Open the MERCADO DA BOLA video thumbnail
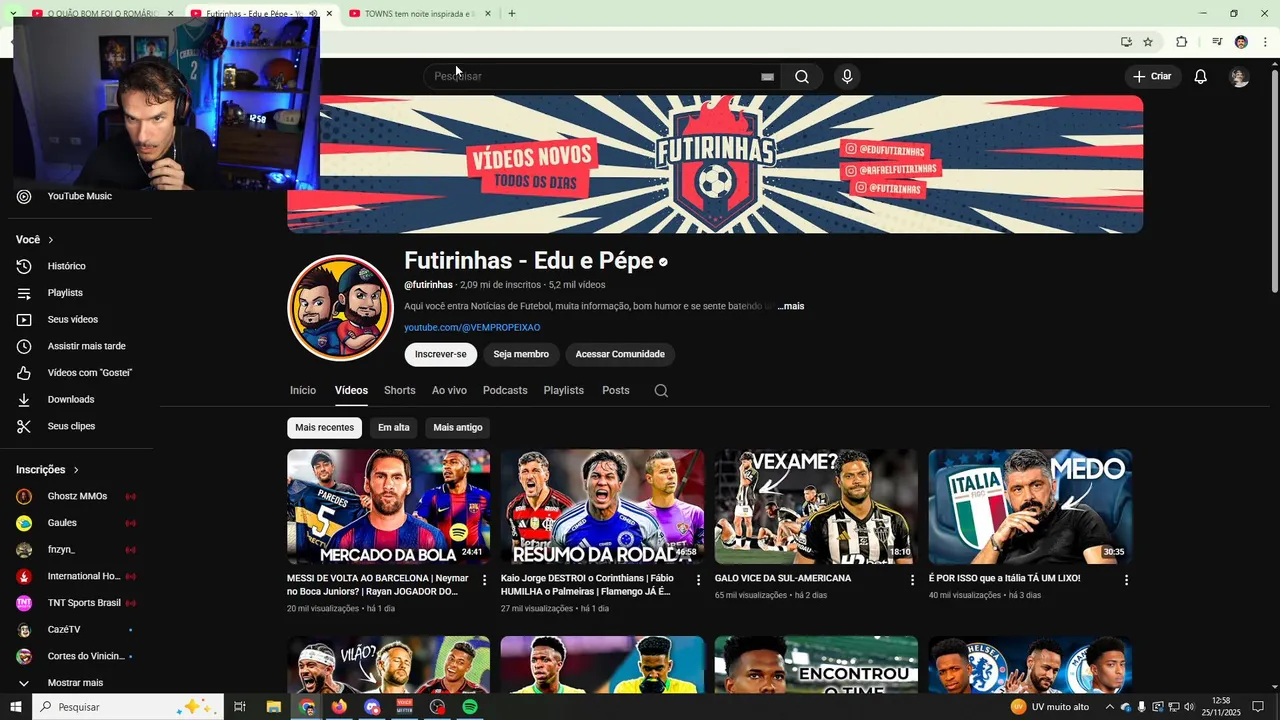This screenshot has width=1280, height=720. (x=388, y=507)
